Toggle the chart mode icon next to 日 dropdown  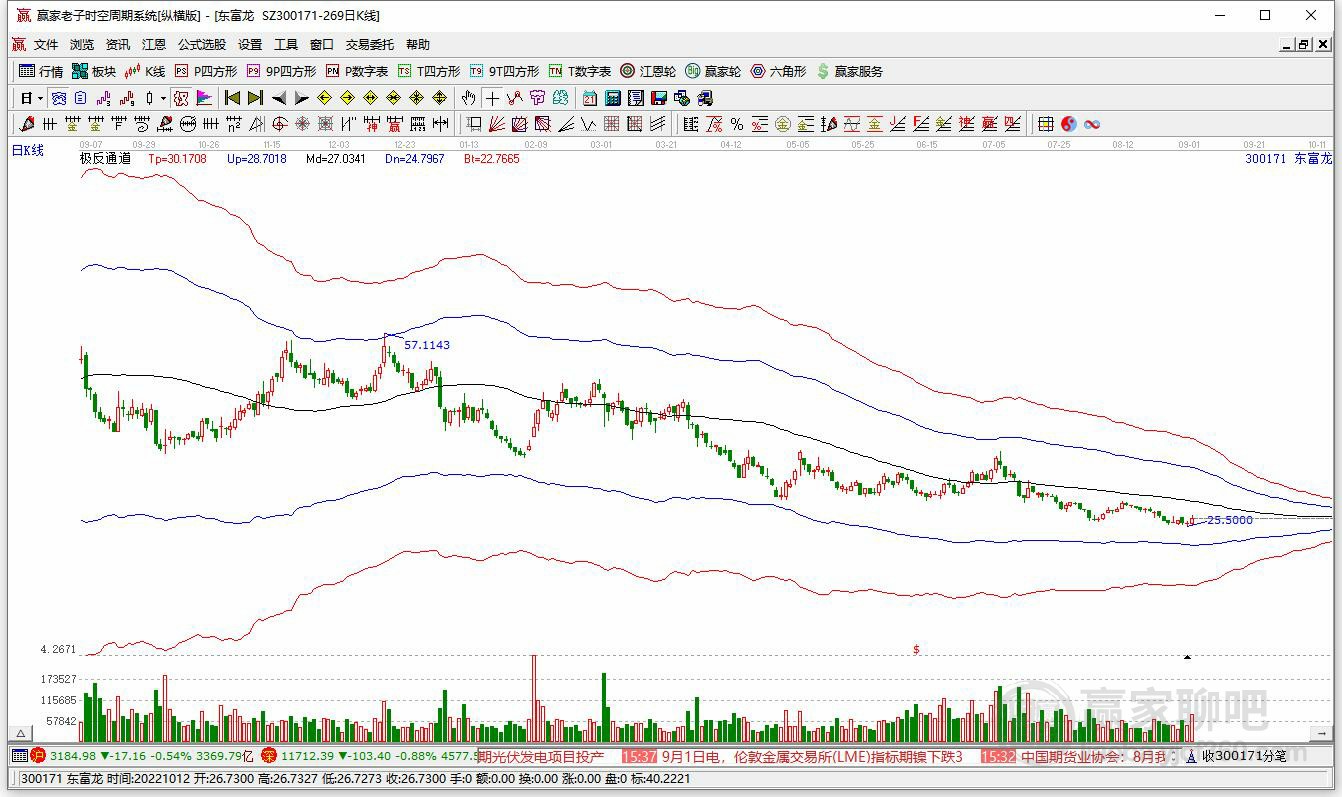58,98
